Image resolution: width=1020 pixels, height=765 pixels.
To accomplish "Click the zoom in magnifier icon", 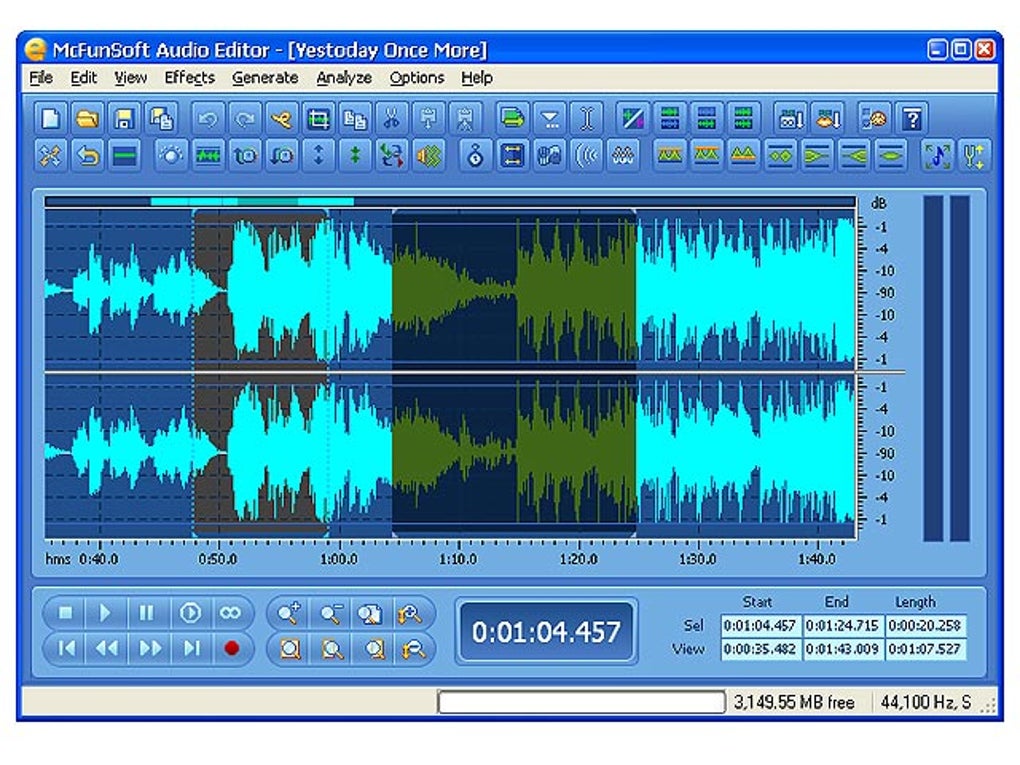I will tap(290, 613).
